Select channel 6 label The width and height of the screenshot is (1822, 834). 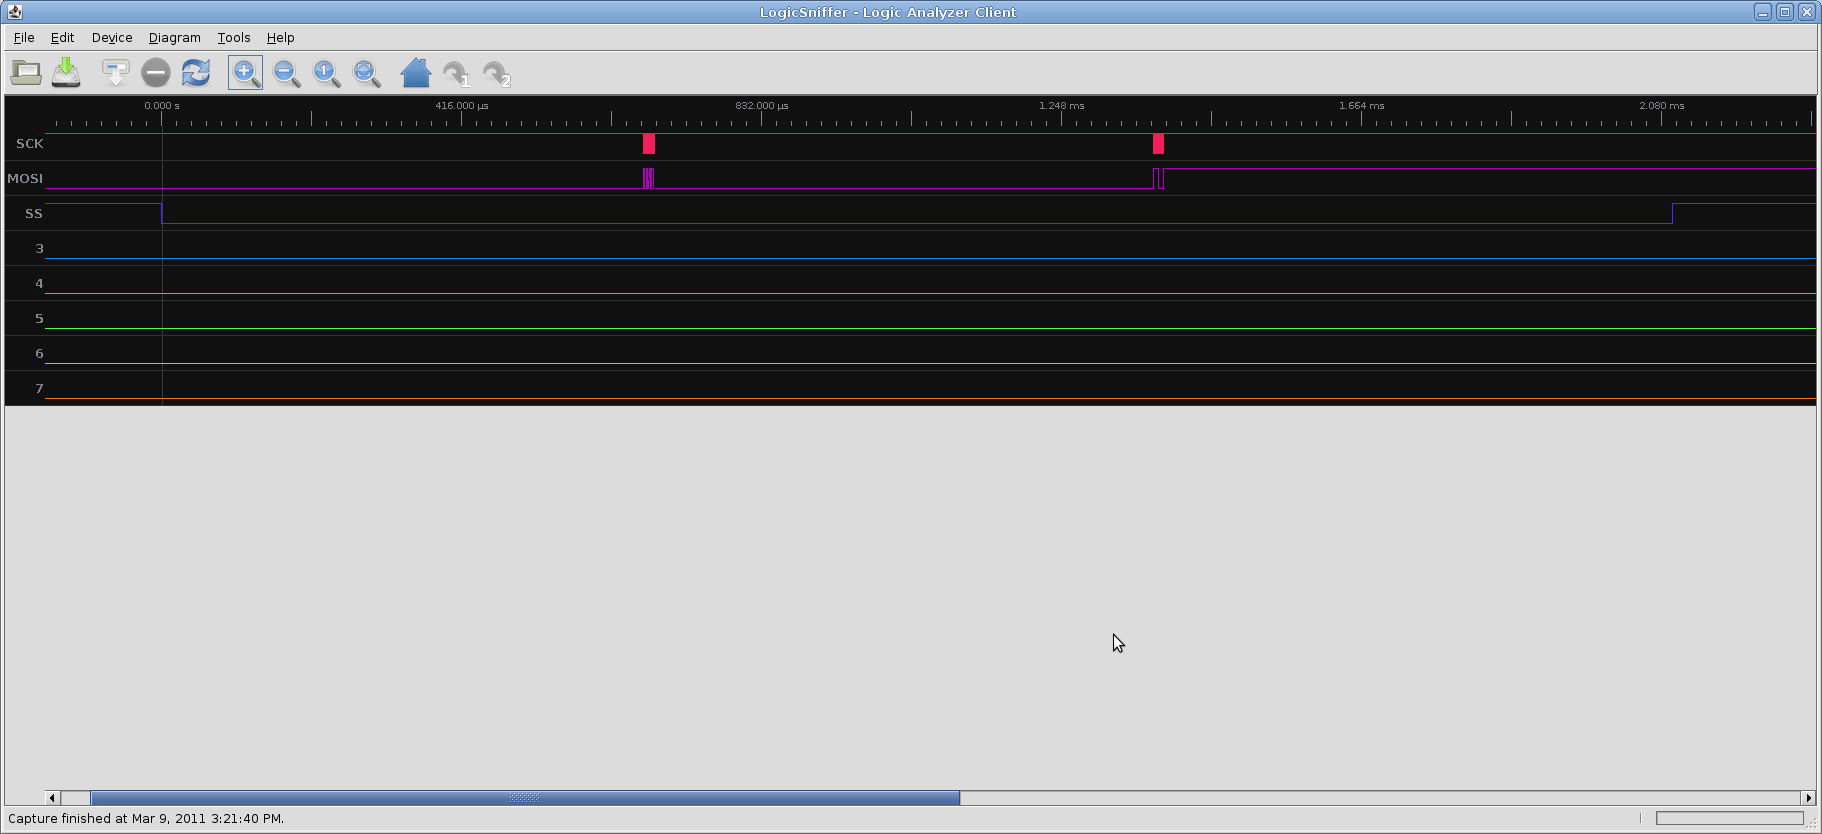tap(39, 353)
